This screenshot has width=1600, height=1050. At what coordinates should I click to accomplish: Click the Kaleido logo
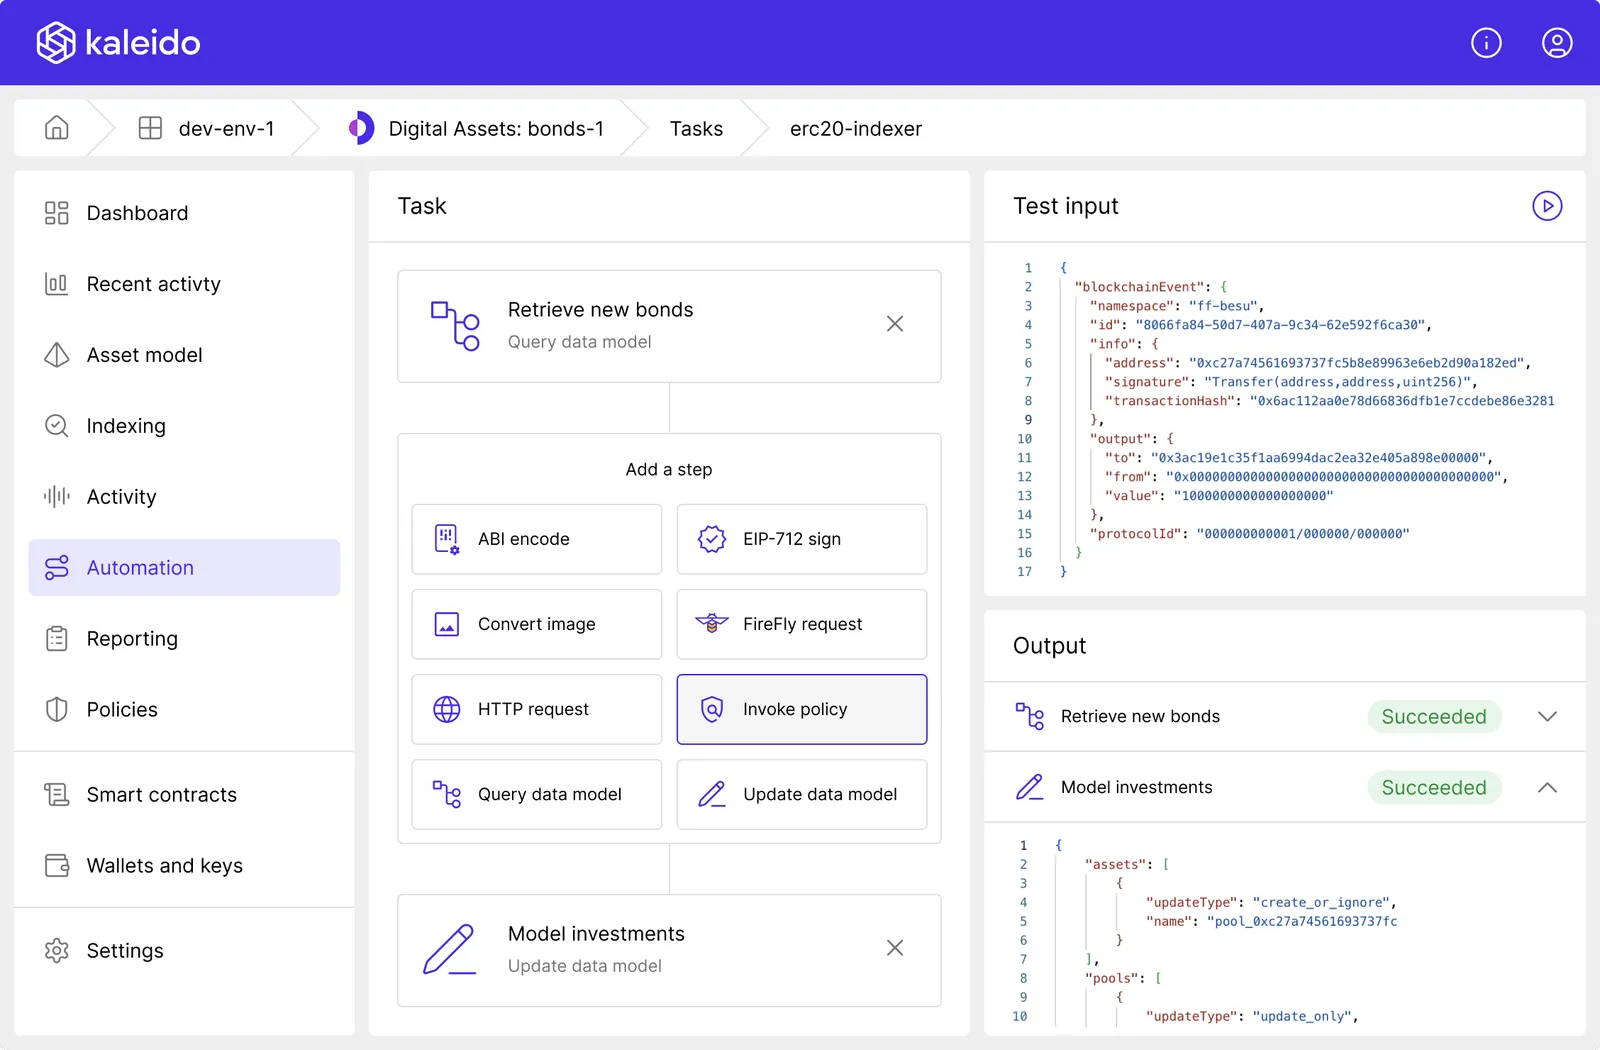tap(118, 43)
